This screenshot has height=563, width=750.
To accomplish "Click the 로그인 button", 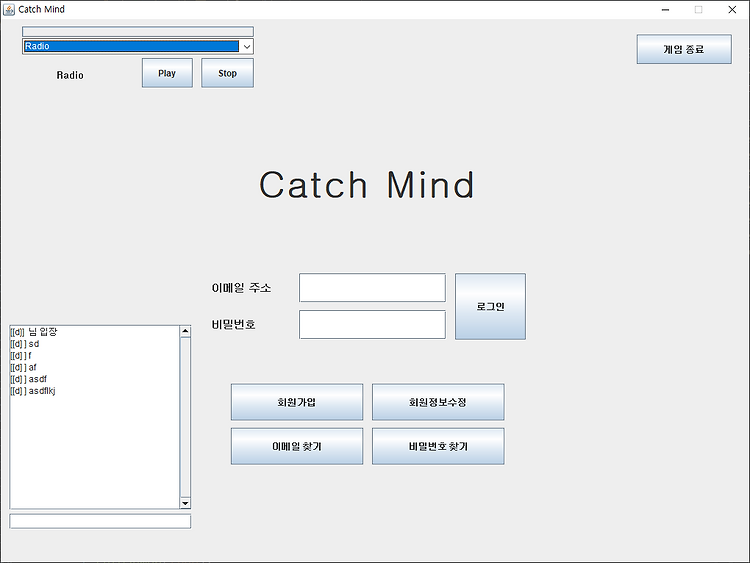I will tap(490, 307).
